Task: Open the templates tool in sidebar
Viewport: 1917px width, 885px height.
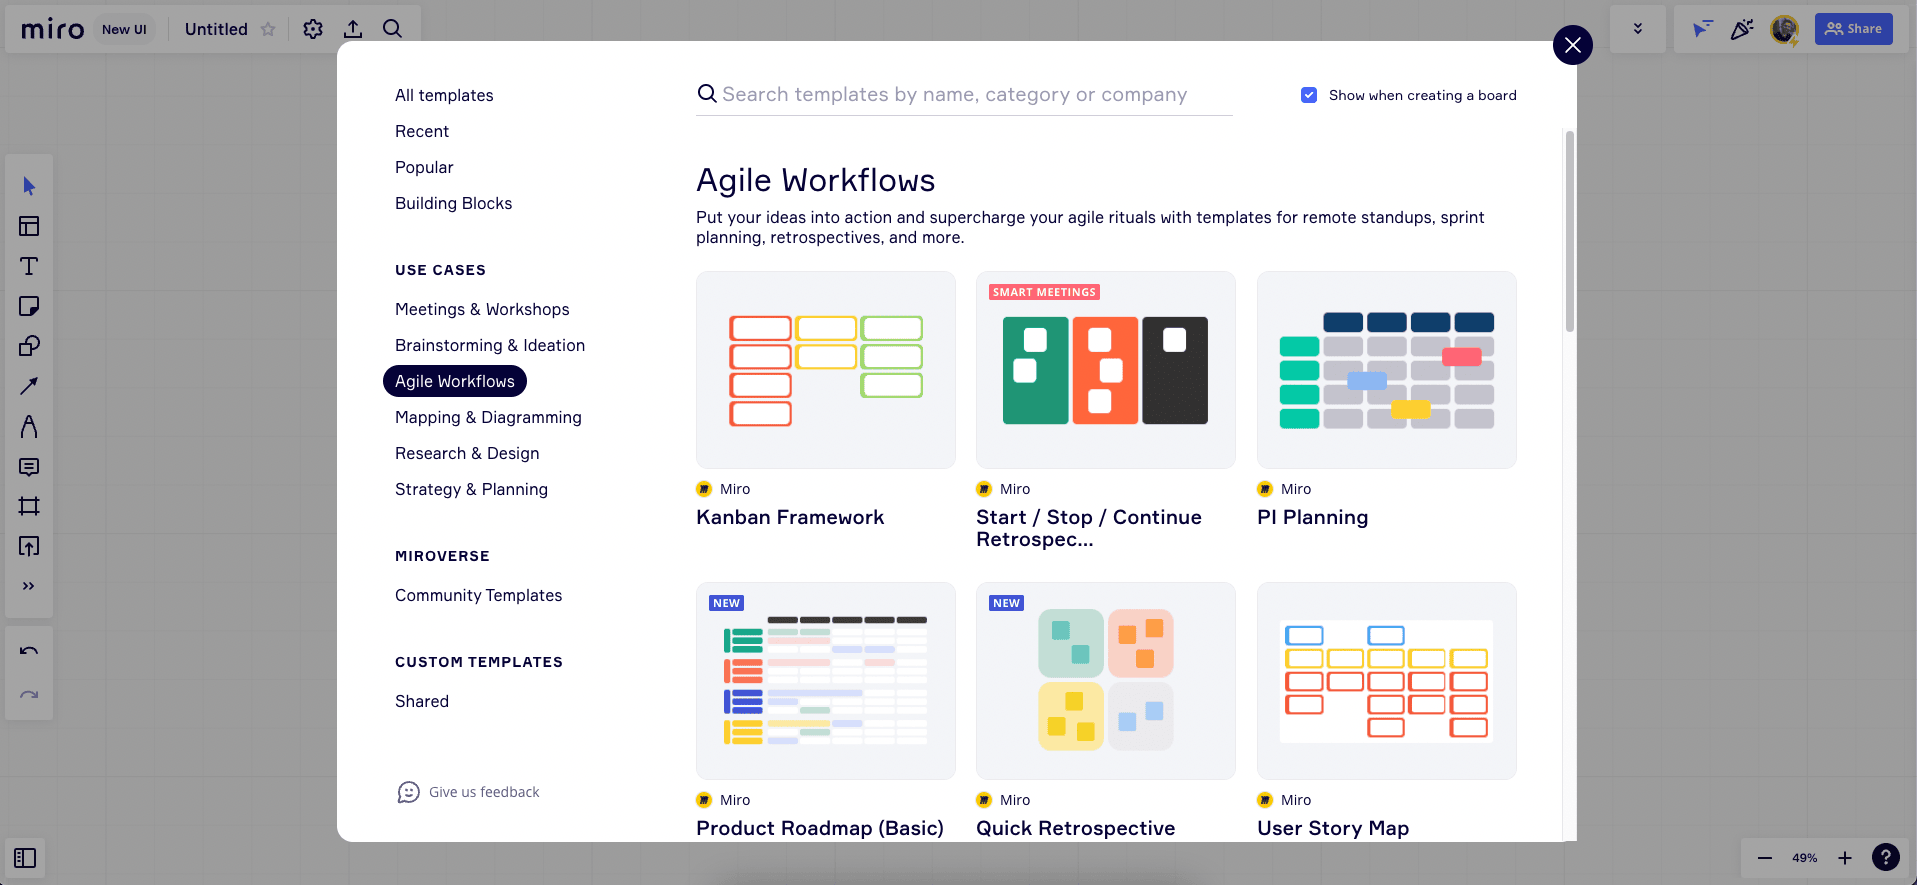Action: coord(29,226)
